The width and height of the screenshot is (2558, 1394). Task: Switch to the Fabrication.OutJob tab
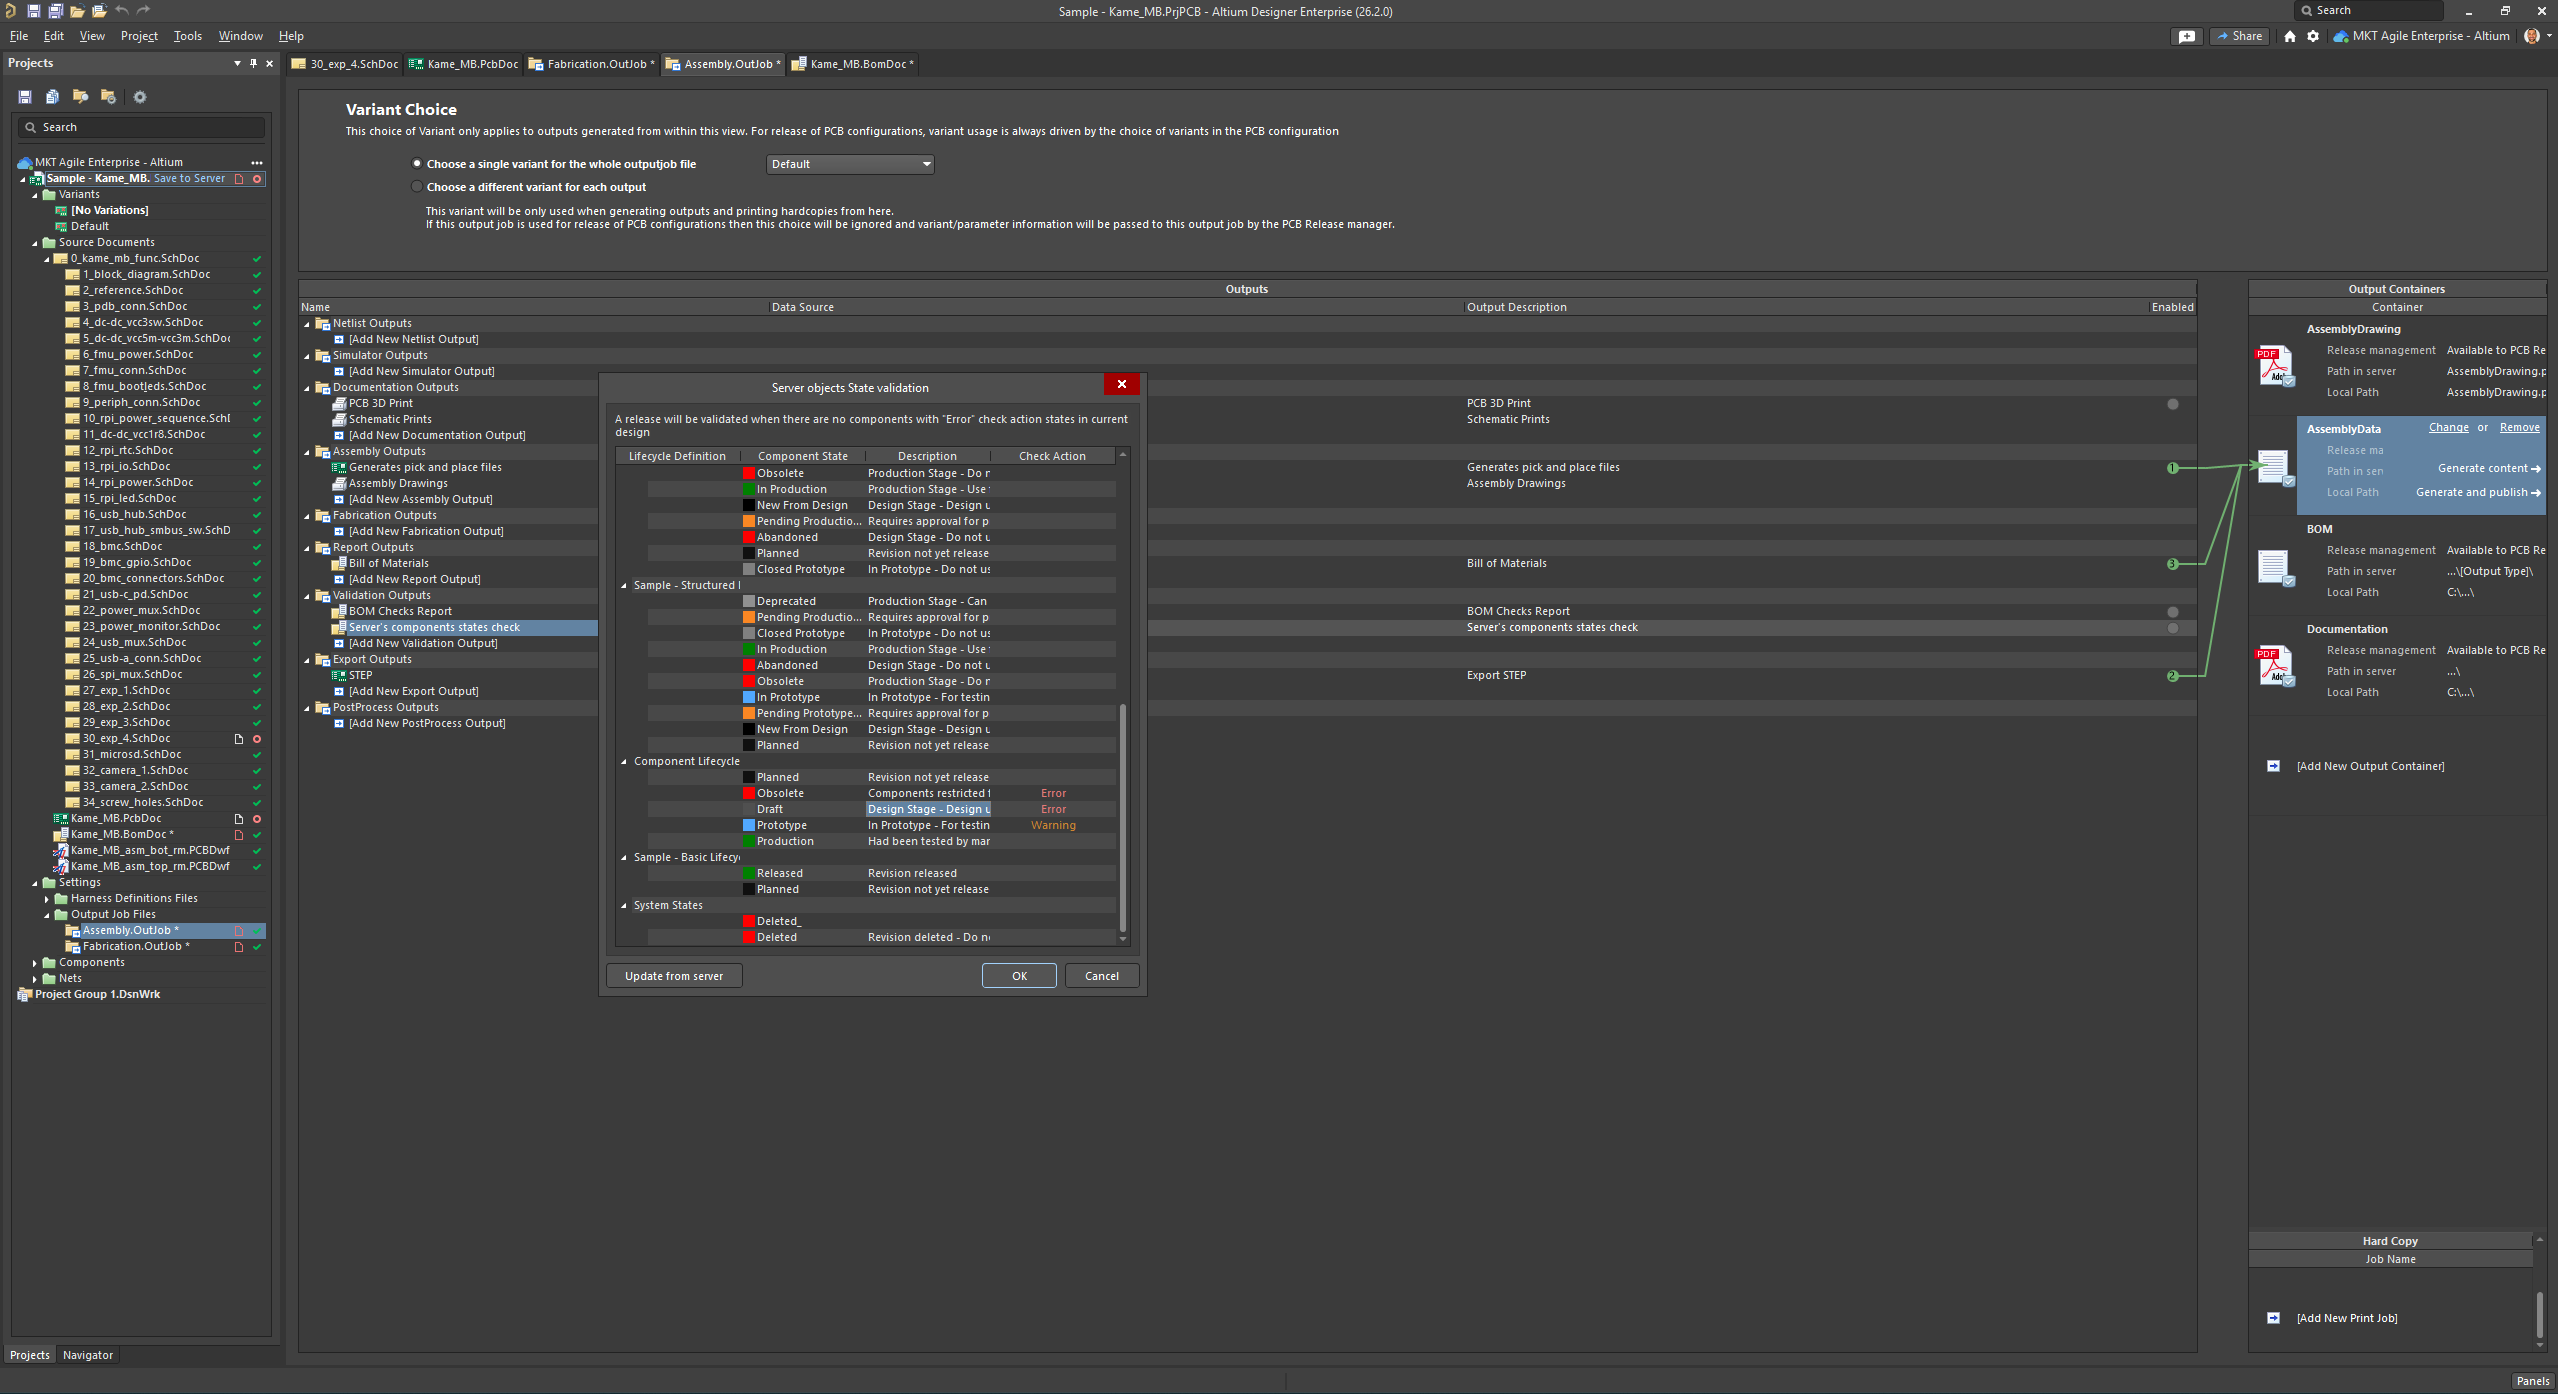click(x=591, y=63)
